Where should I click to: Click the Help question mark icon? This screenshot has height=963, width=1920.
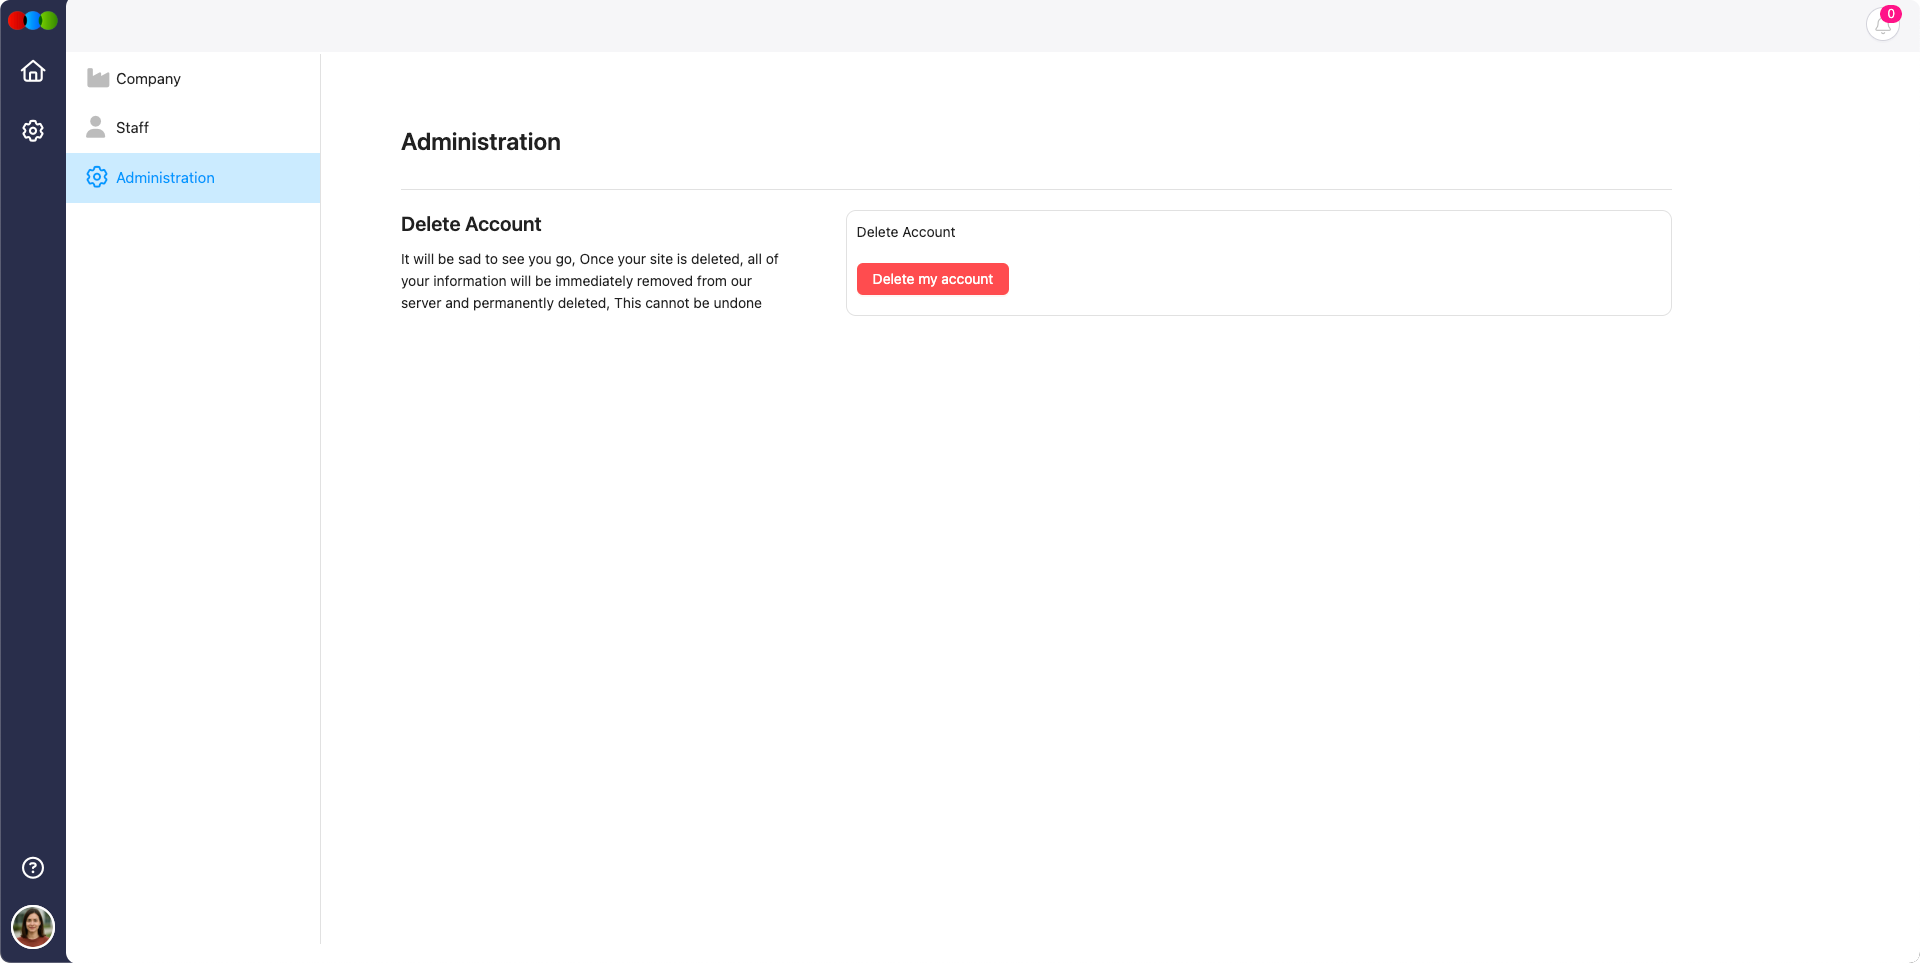tap(33, 868)
